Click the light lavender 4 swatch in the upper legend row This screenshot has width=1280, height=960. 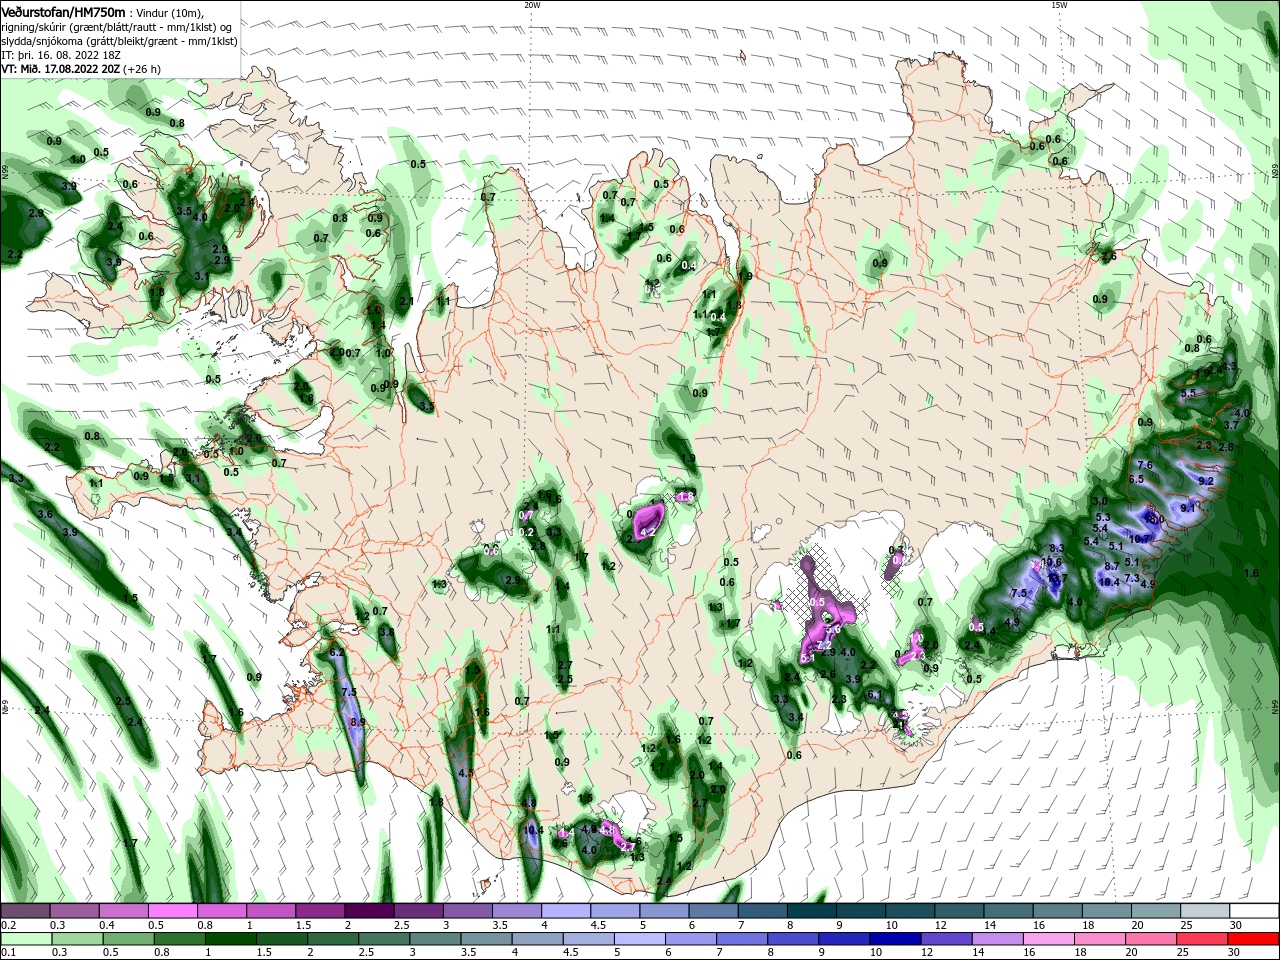point(565,911)
